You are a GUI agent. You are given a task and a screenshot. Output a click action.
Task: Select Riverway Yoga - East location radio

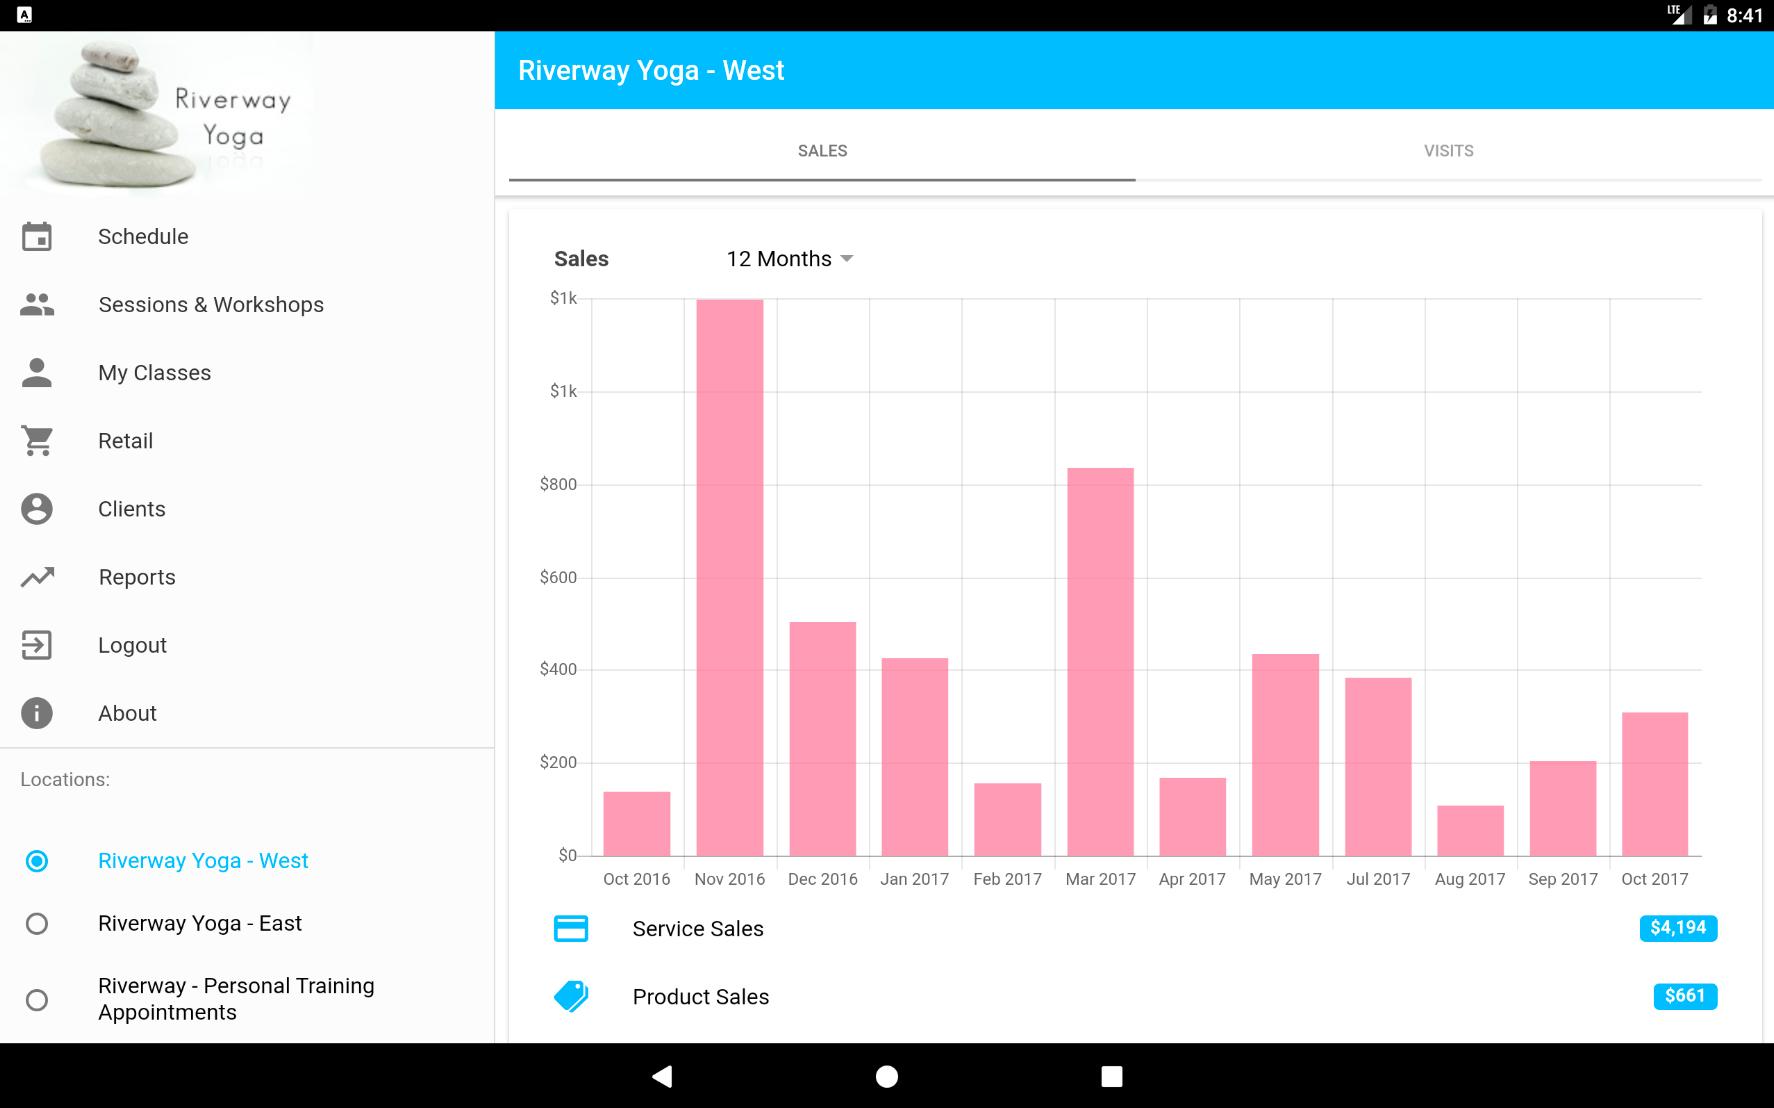[x=37, y=924]
